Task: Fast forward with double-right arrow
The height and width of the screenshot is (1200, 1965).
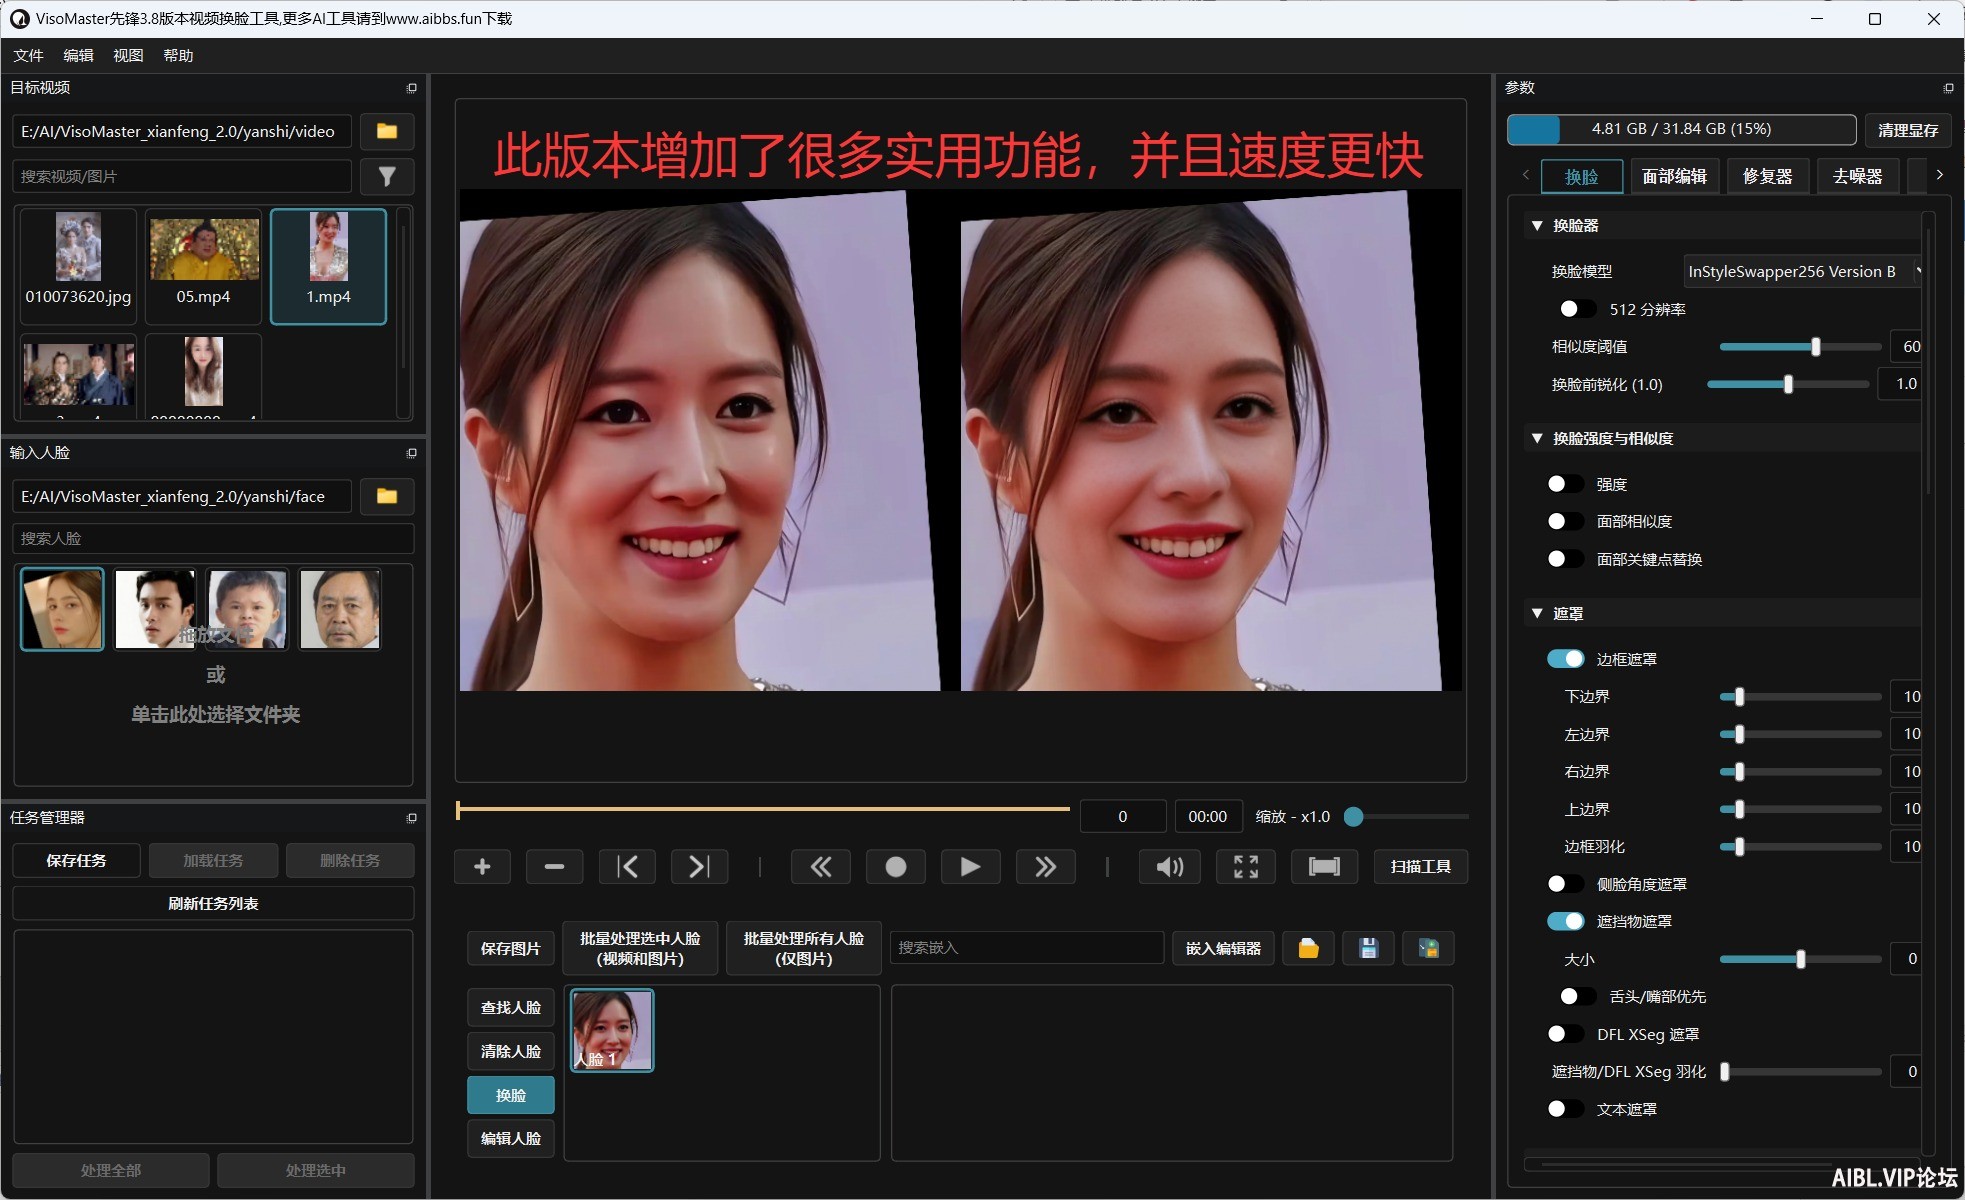Action: click(x=1045, y=866)
